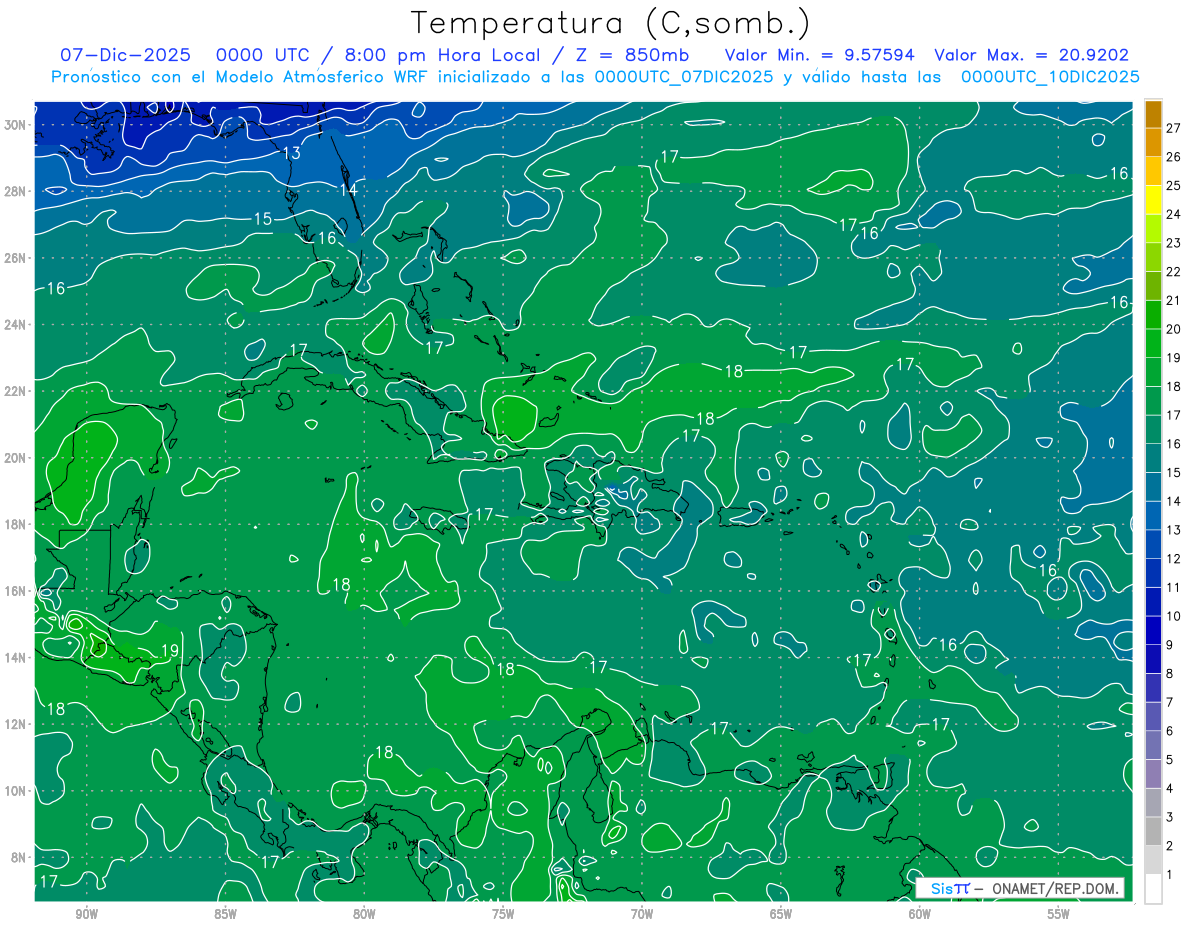Click the 12 label on the color scale
This screenshot has height=927, width=1200.
[x=1174, y=559]
